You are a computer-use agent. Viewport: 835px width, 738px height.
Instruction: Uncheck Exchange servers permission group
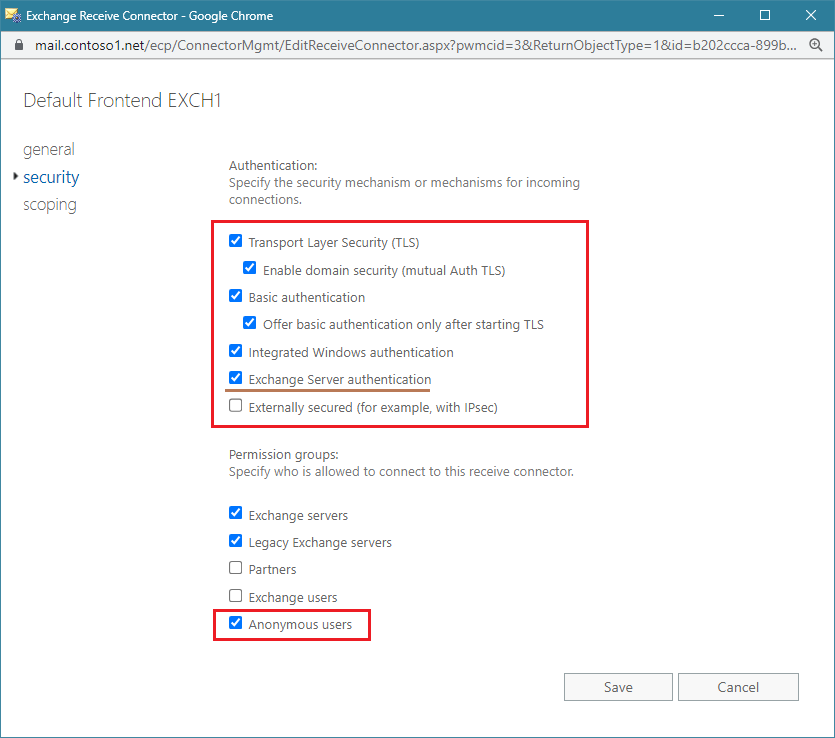[235, 513]
